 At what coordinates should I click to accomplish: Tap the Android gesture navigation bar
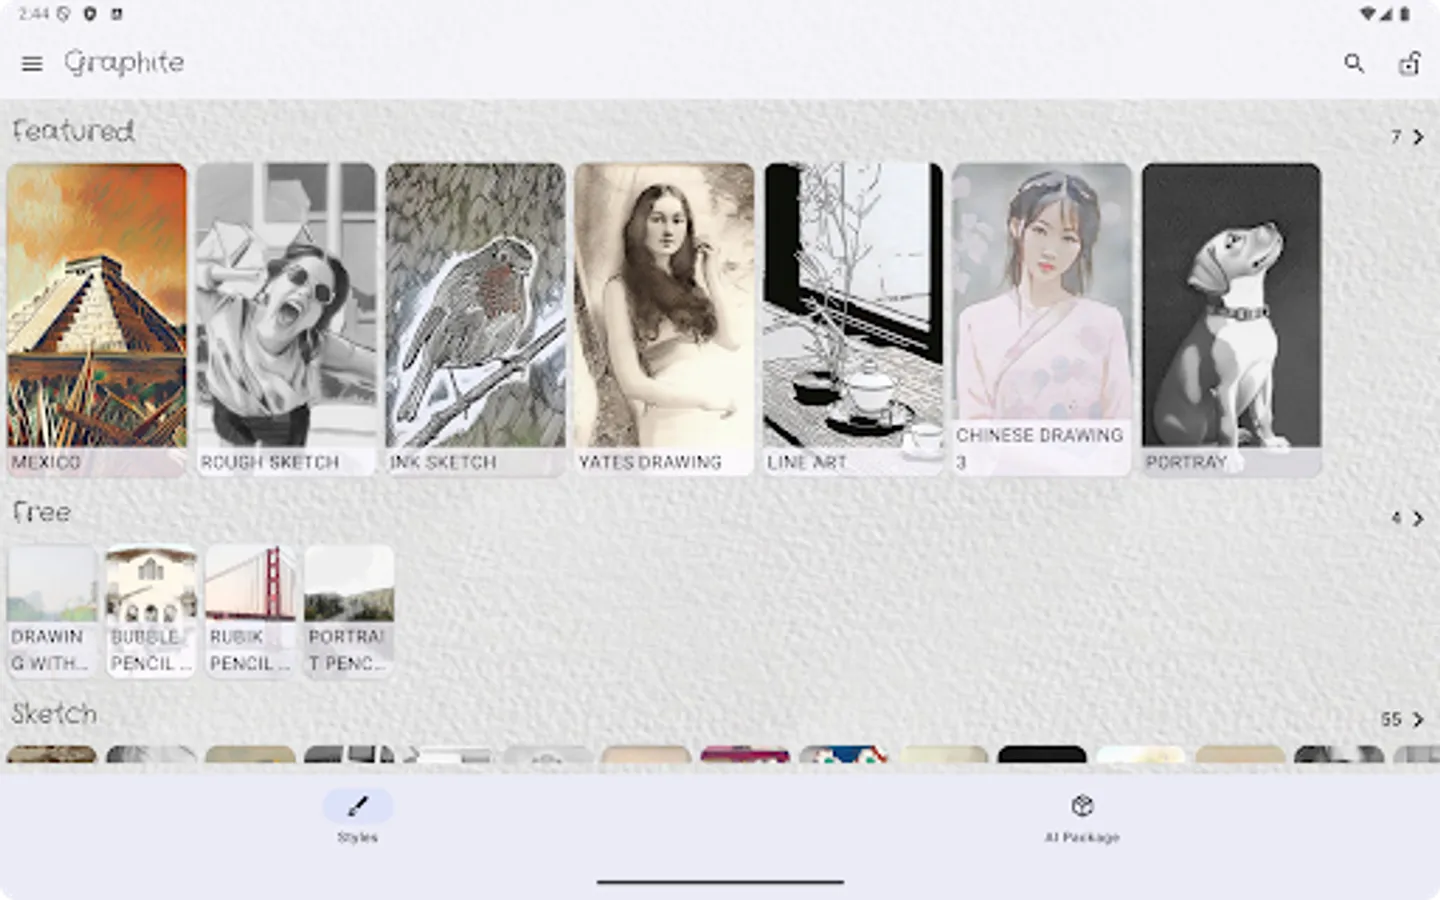tap(720, 882)
